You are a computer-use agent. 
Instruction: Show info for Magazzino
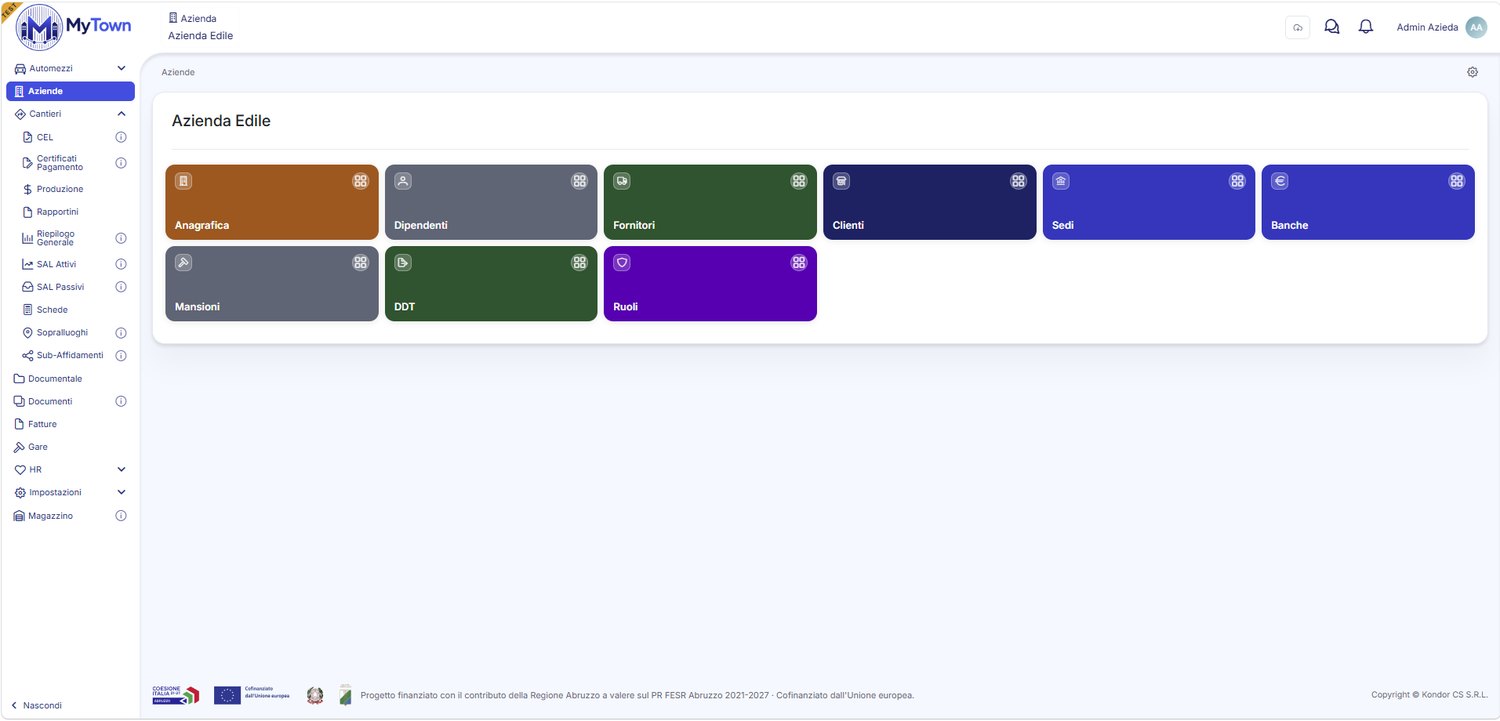[121, 516]
